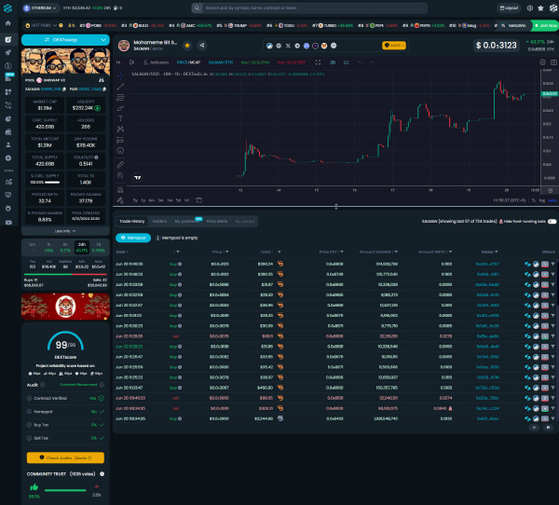Open the red dragon banner advertisement
This screenshot has height=505, width=559.
(x=65, y=306)
